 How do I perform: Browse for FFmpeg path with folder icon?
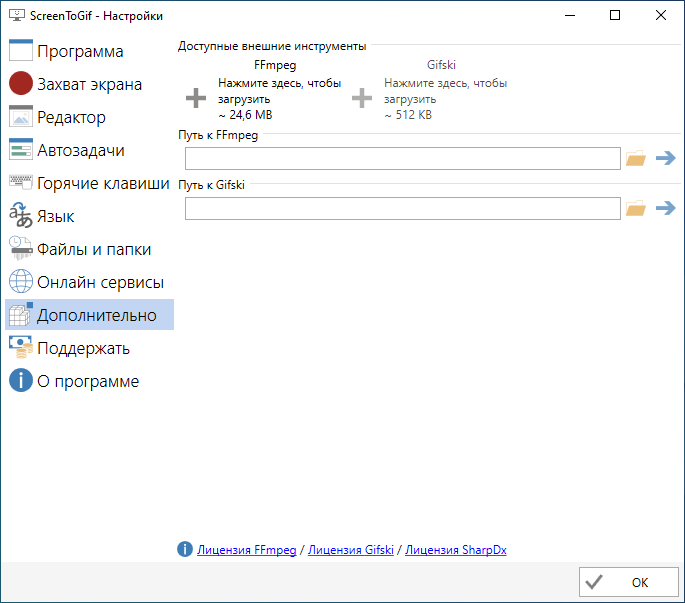coord(636,158)
